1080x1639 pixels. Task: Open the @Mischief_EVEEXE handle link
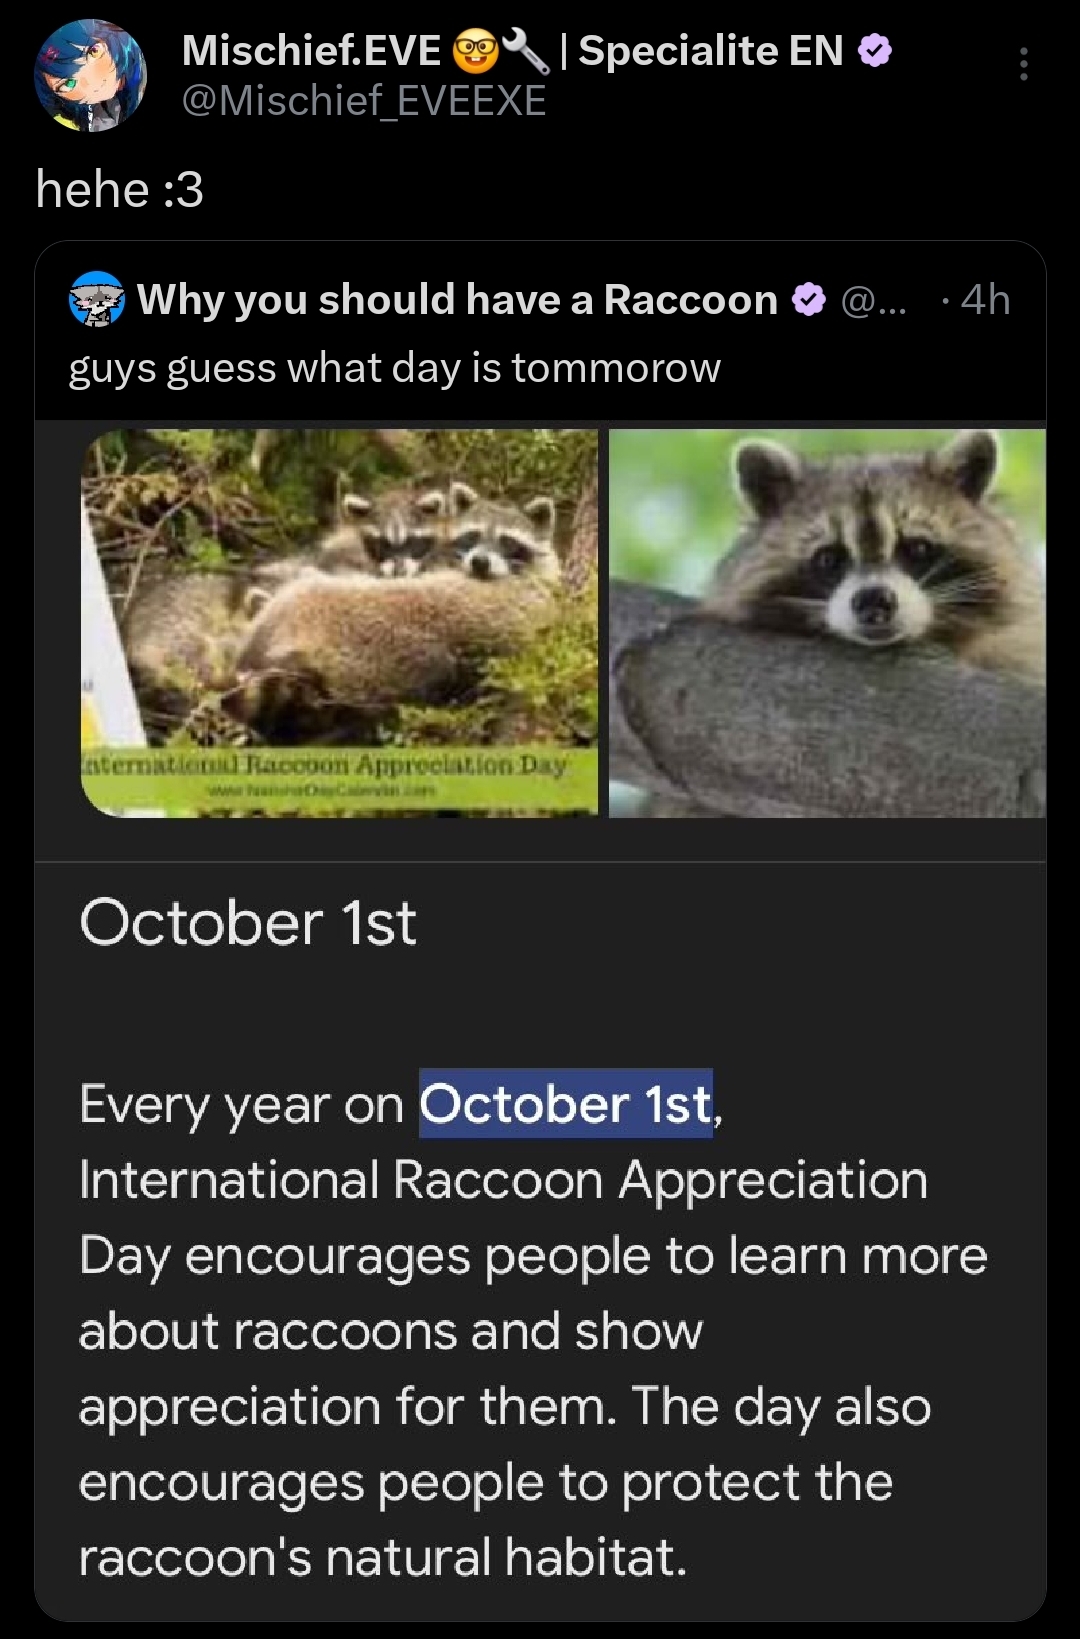(364, 101)
